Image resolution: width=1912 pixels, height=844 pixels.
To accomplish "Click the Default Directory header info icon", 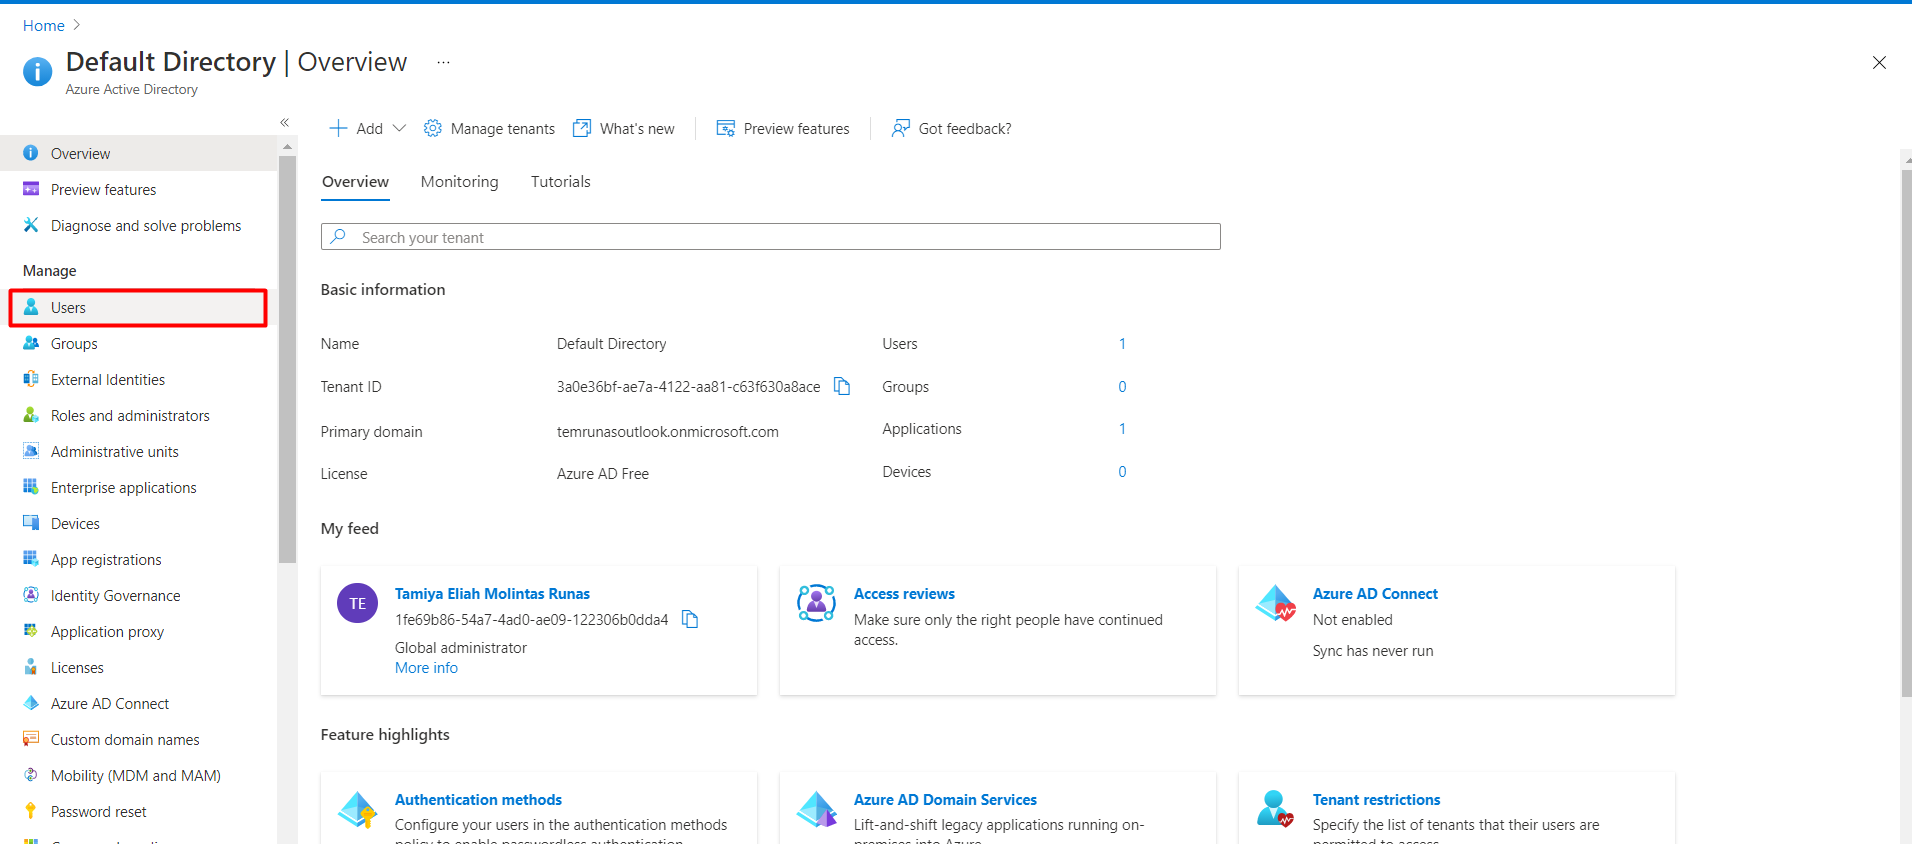I will [x=38, y=71].
